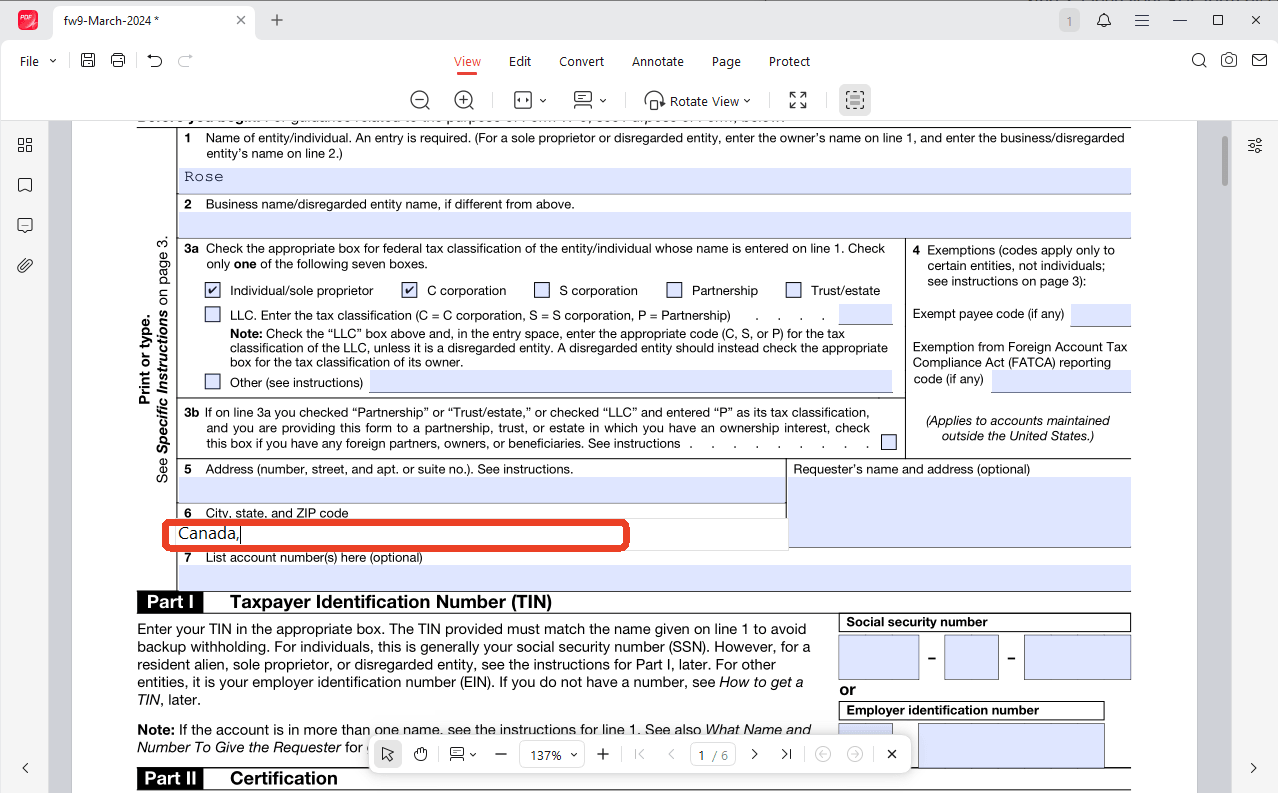Viewport: 1278px width, 793px height.
Task: Enter full screen mode
Action: point(798,100)
